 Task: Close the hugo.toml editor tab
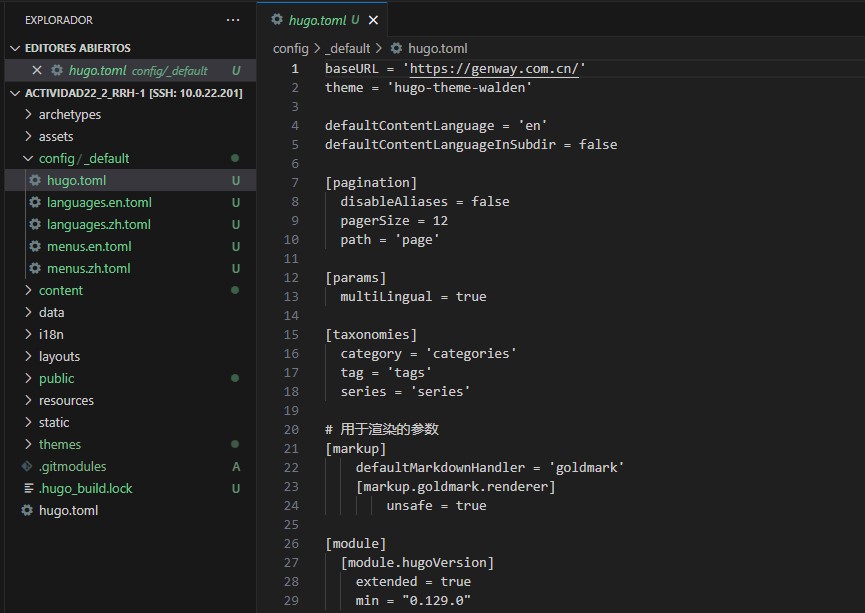373,20
